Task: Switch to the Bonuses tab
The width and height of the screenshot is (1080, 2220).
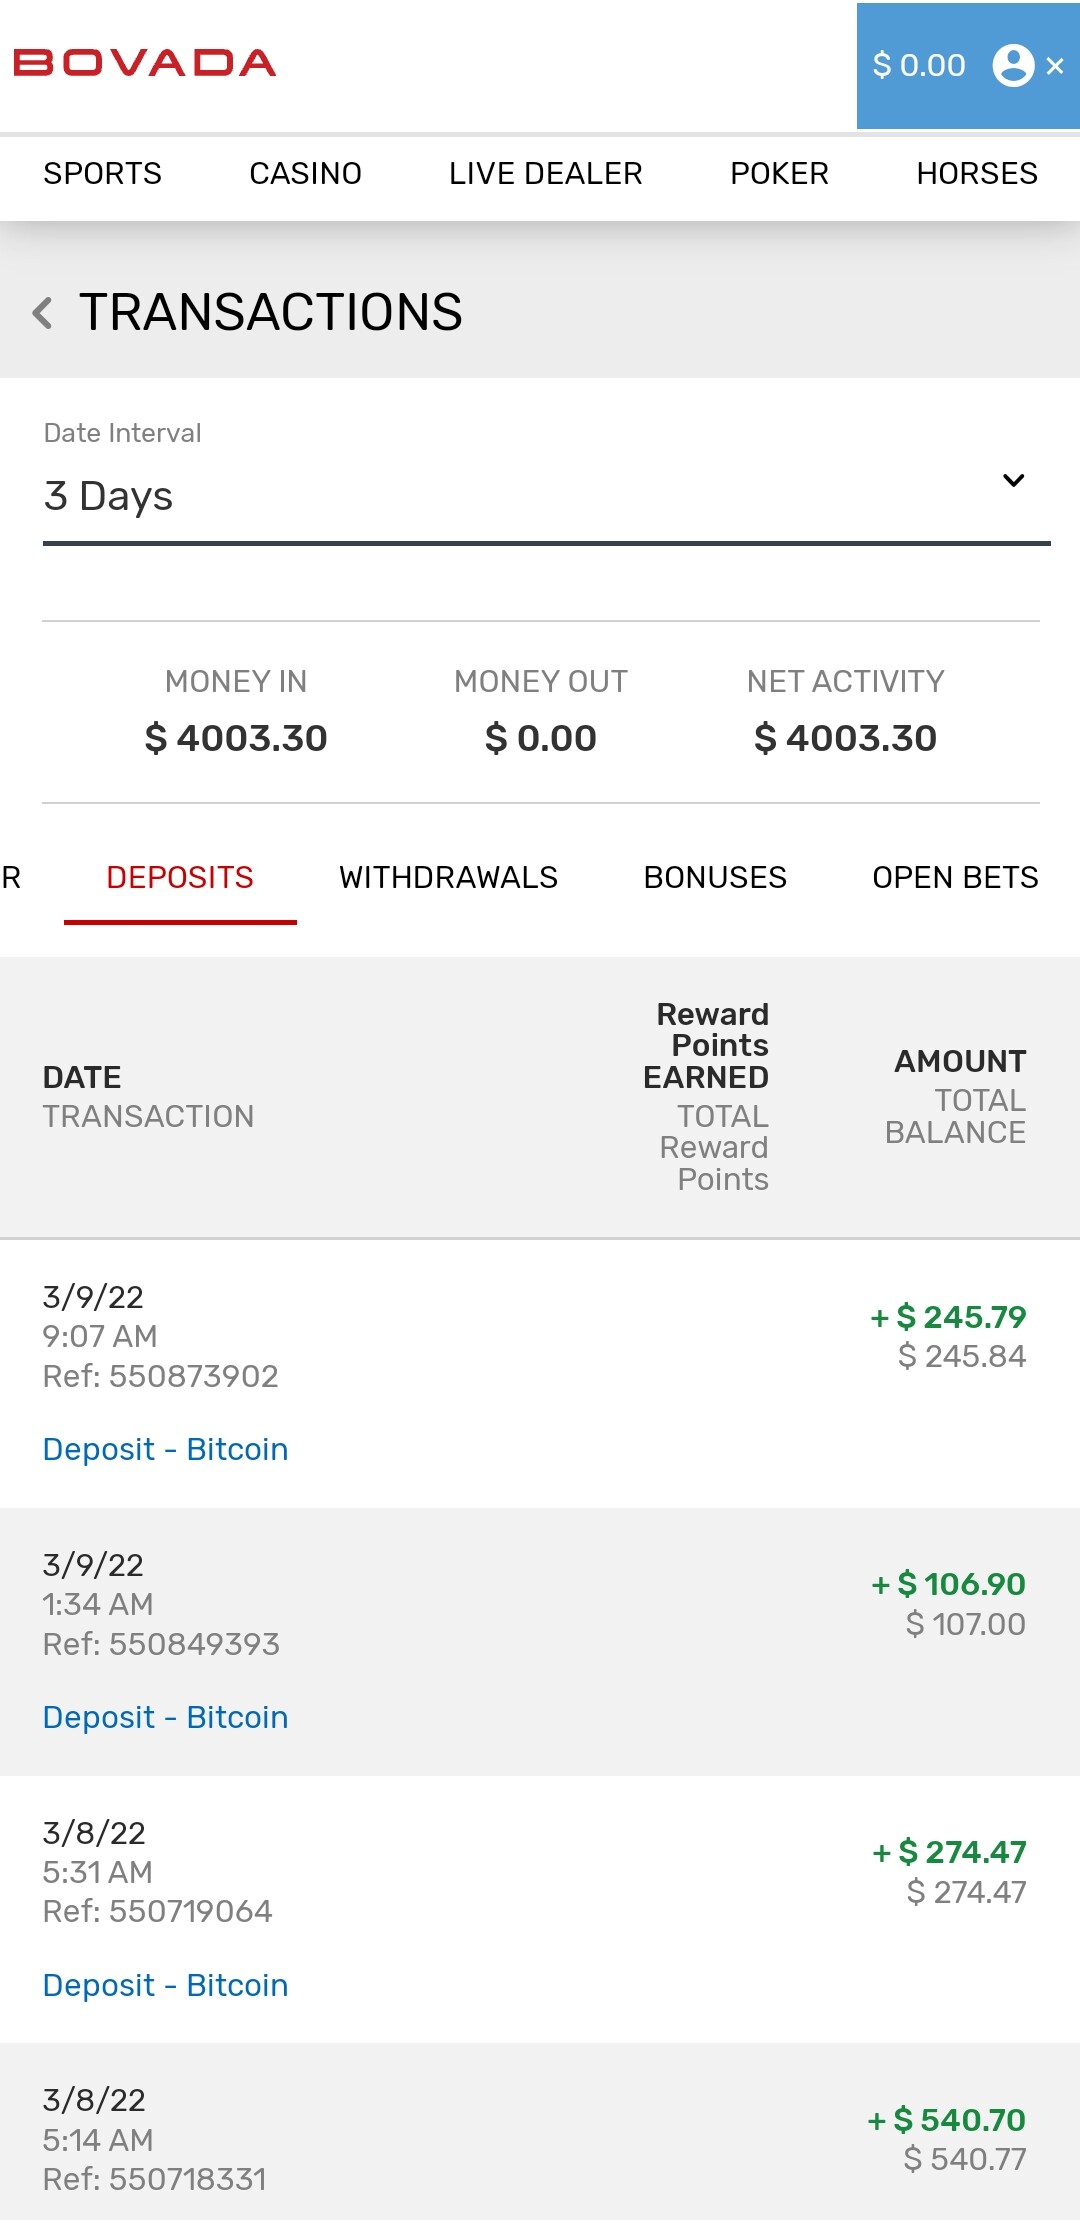Action: [x=715, y=878]
